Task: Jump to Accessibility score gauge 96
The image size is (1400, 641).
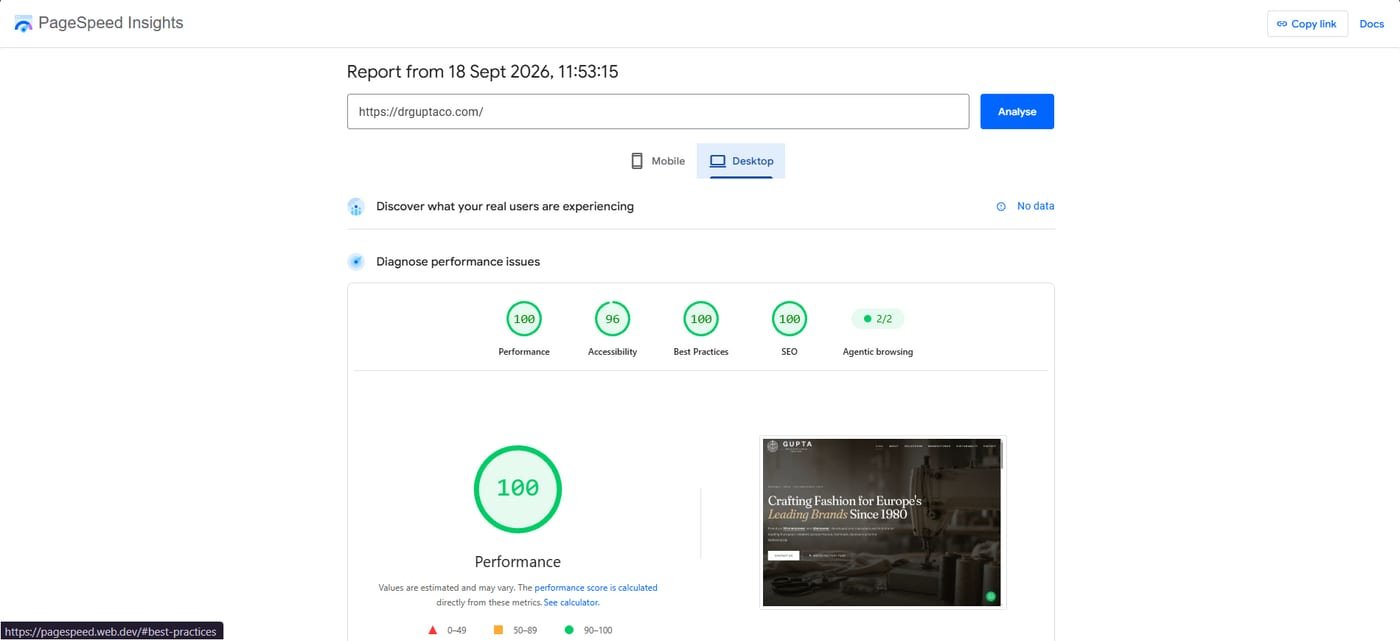Action: click(612, 319)
